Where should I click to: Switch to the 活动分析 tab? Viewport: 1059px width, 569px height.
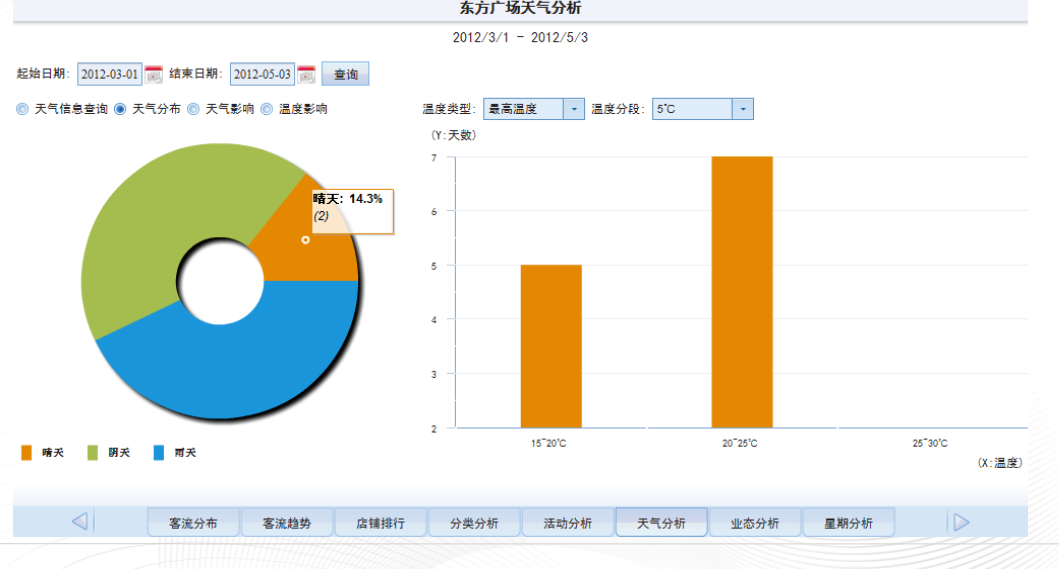(568, 523)
